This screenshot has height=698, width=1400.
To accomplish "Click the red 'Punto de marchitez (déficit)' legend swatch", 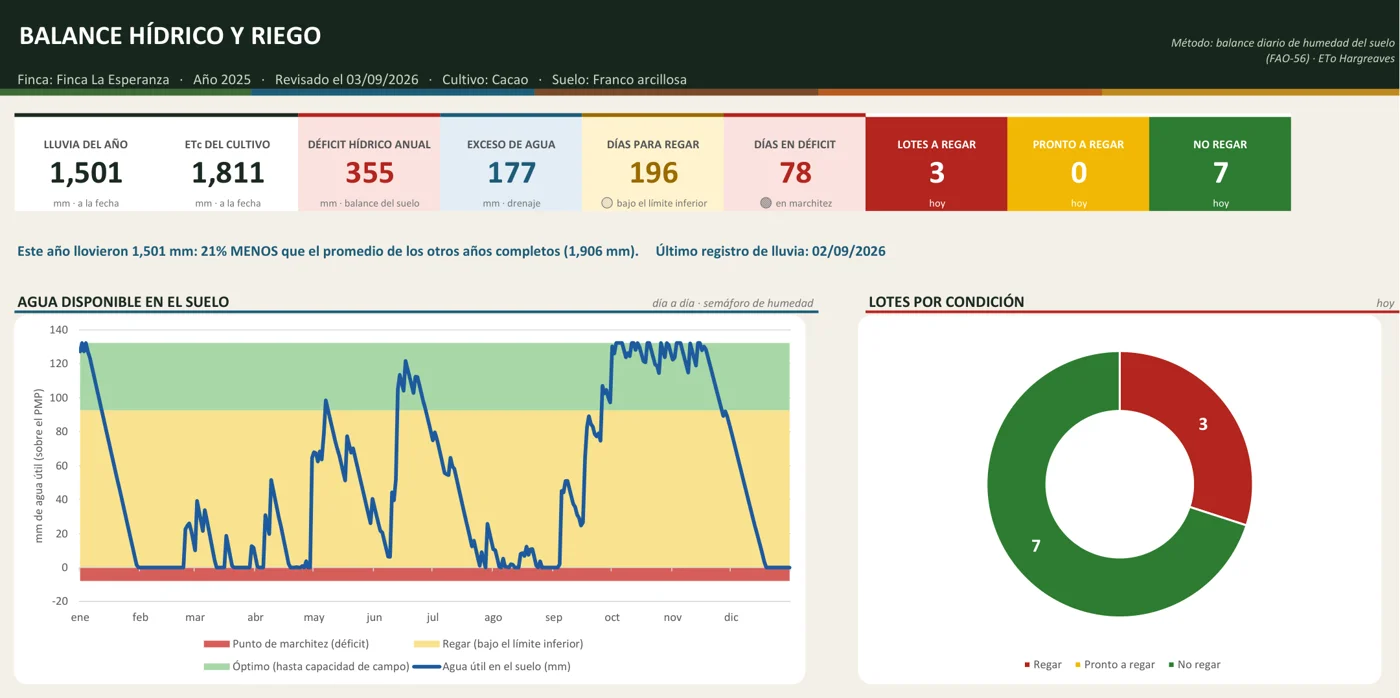I will point(216,644).
